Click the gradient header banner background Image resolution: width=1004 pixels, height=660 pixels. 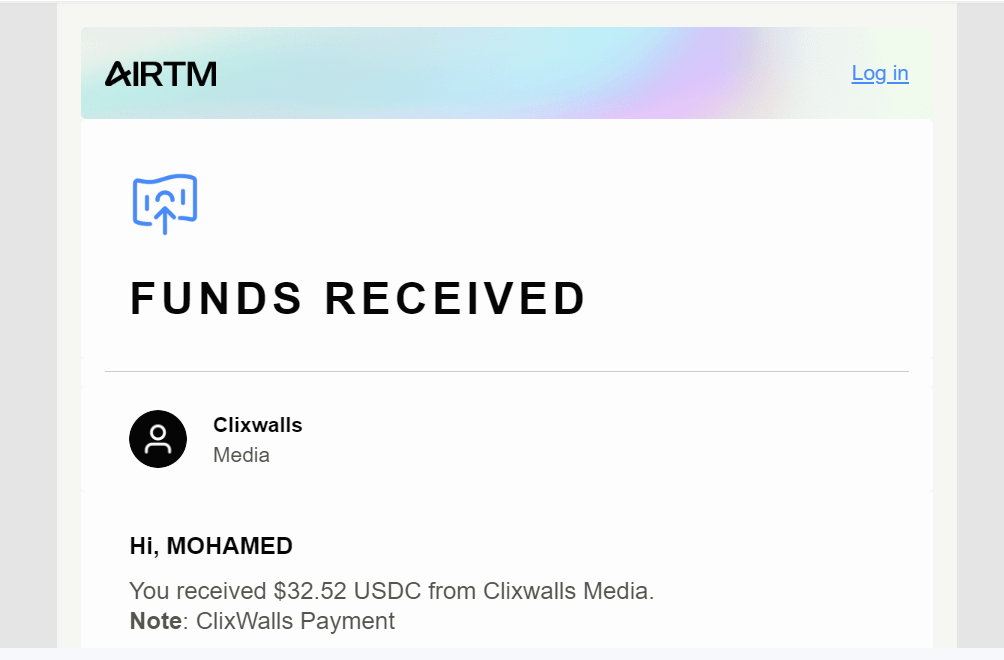[506, 73]
